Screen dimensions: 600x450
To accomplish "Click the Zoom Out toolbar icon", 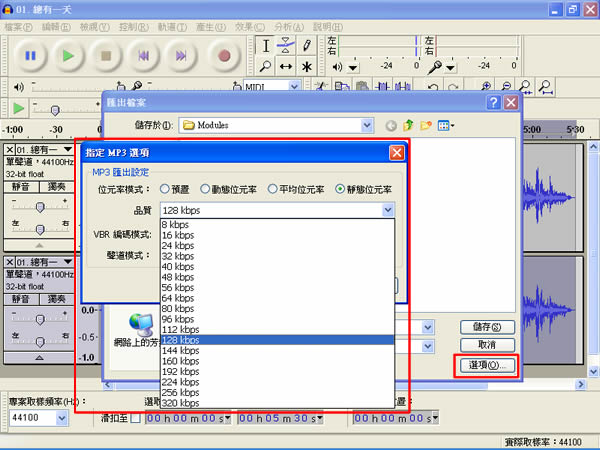I will pyautogui.click(x=506, y=87).
